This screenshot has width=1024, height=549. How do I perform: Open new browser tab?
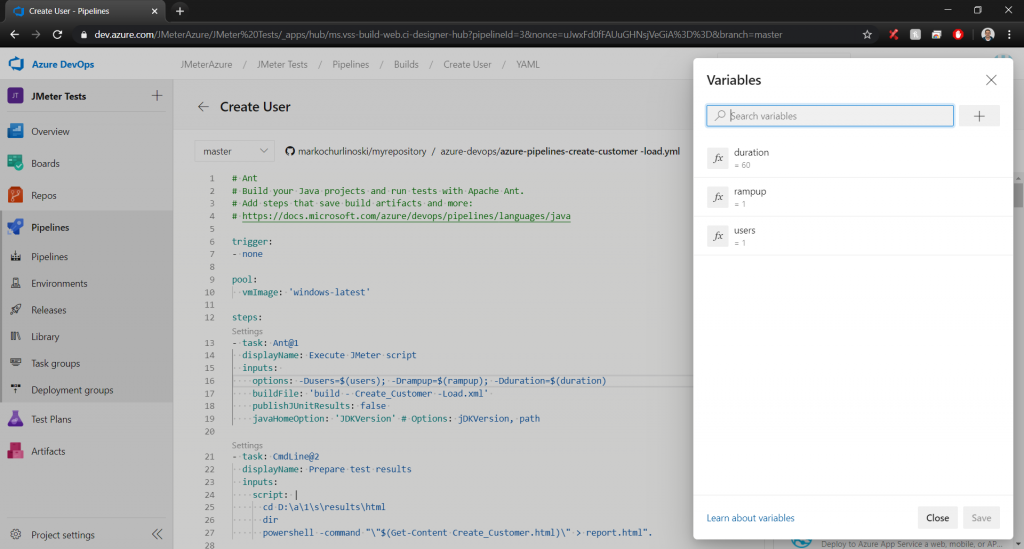pyautogui.click(x=180, y=11)
